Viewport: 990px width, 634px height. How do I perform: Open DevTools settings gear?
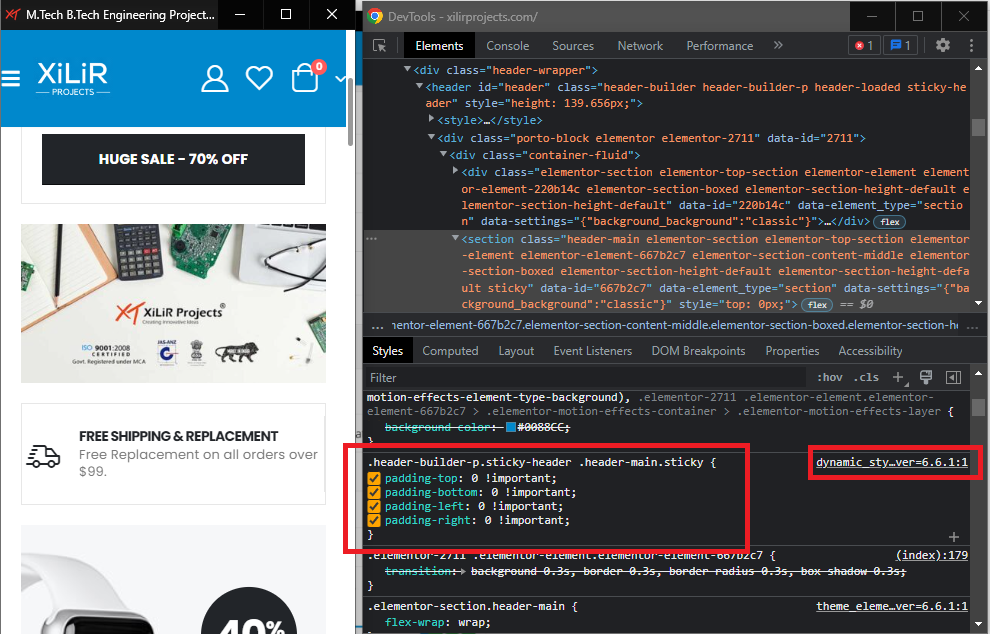coord(943,45)
